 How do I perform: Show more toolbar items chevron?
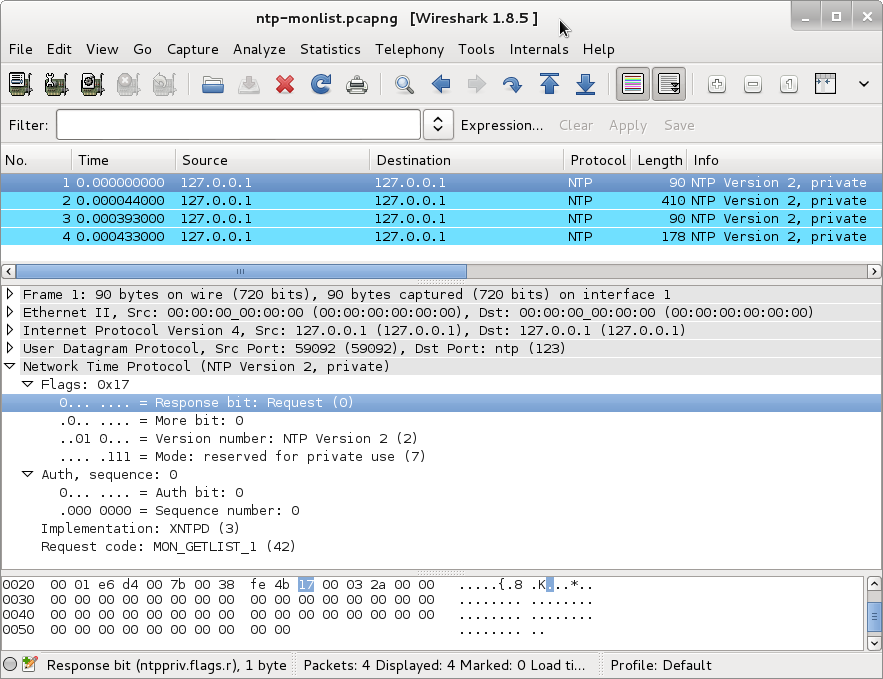point(864,84)
